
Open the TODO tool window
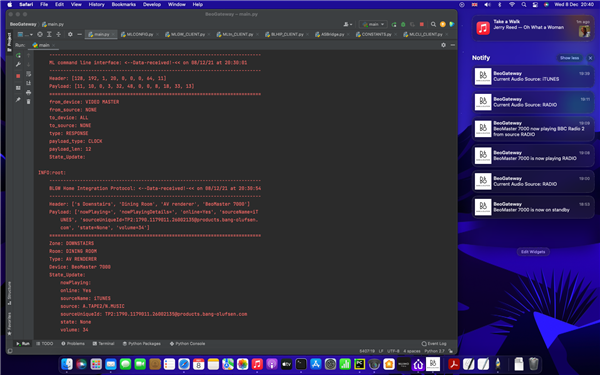[x=45, y=344]
